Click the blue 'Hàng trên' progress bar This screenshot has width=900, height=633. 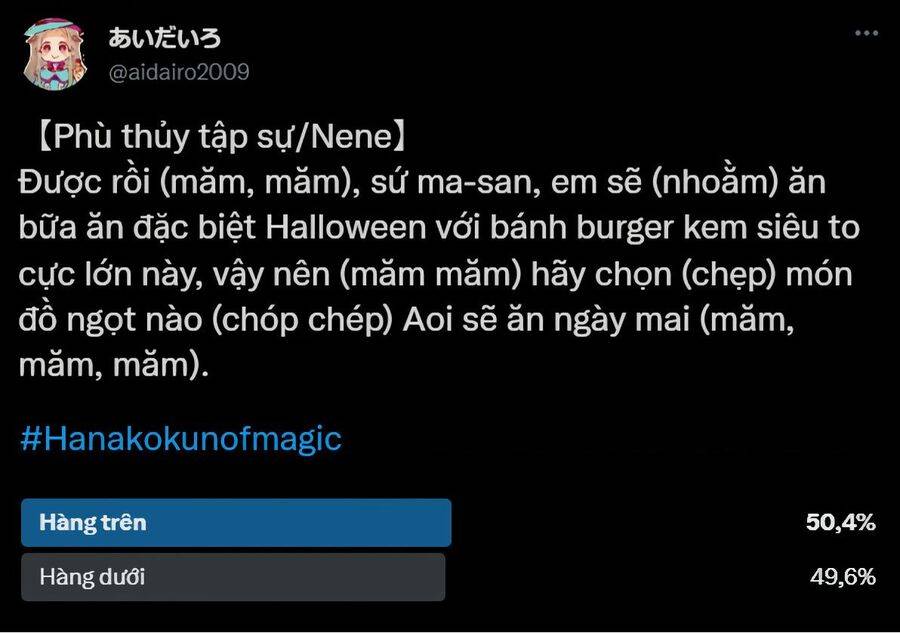tap(236, 522)
